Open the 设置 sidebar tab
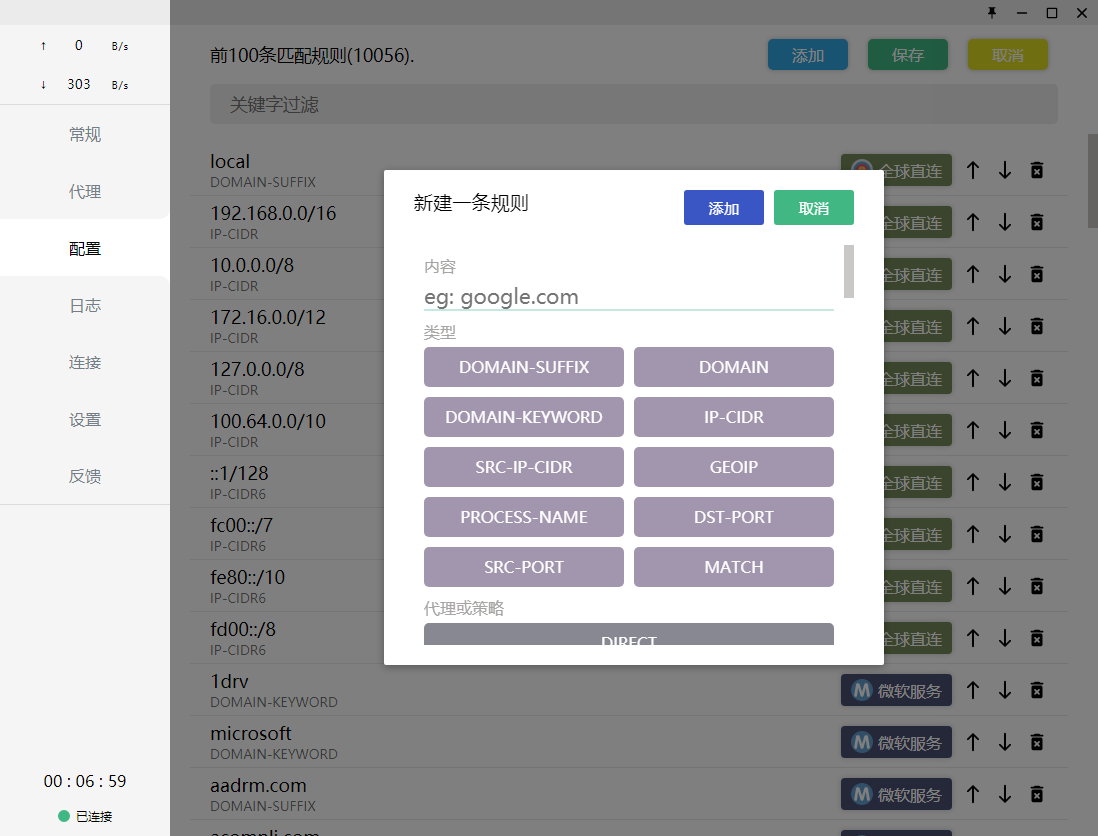This screenshot has height=836, width=1098. (x=85, y=419)
